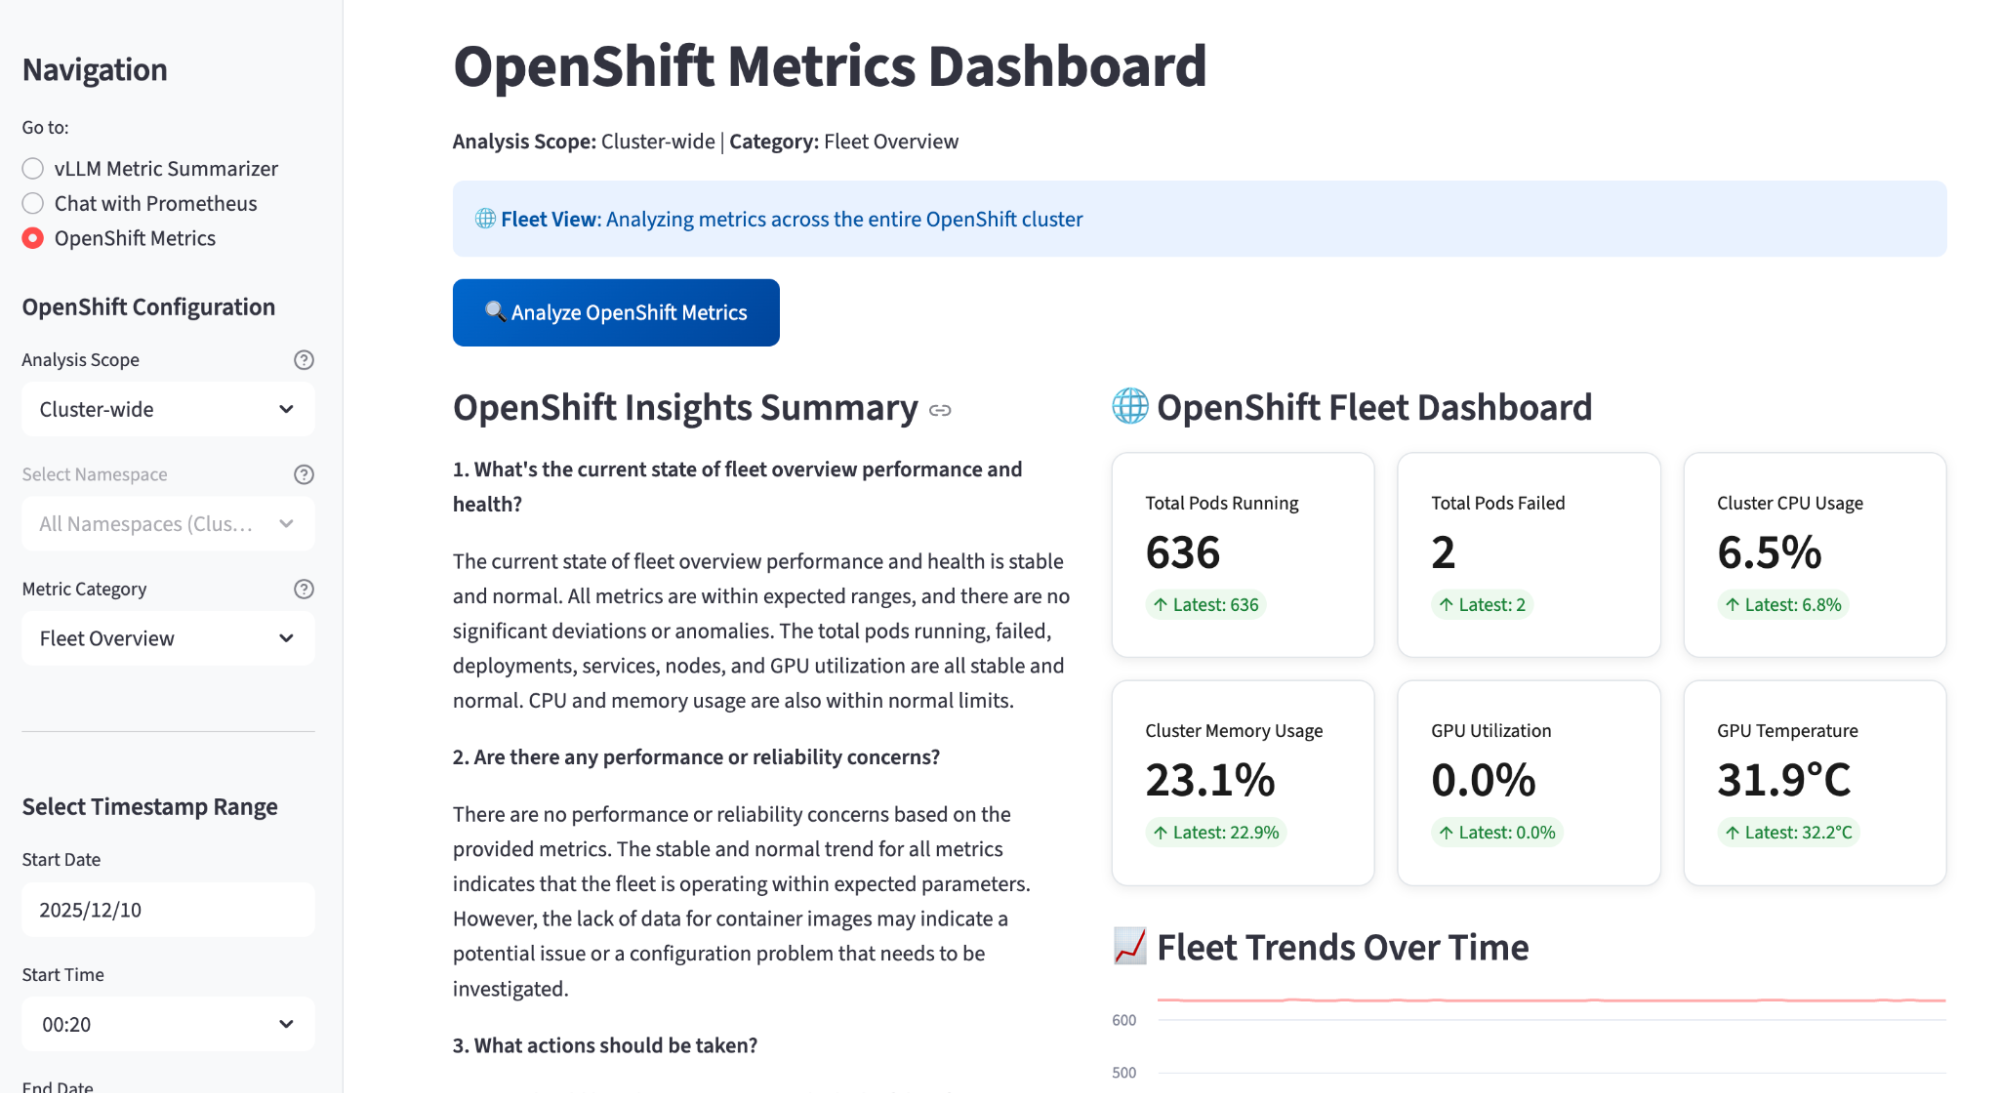Click Analyze OpenShift Metrics button
Image resolution: width=1999 pixels, height=1094 pixels.
click(x=616, y=313)
